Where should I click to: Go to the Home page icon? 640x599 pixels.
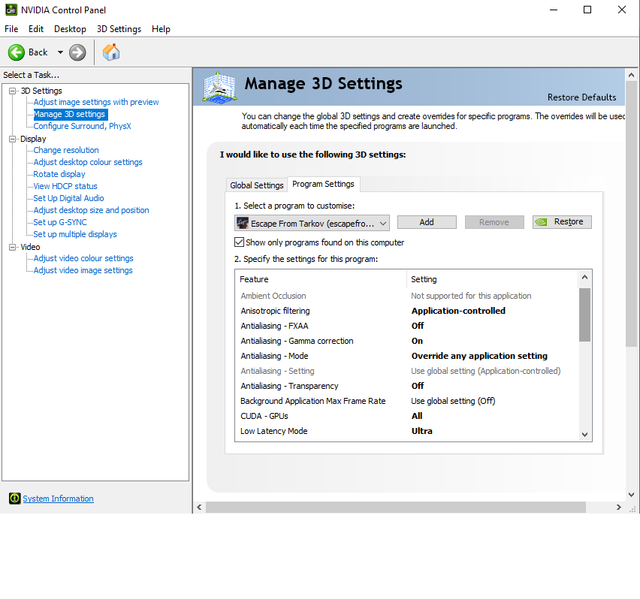(x=111, y=52)
